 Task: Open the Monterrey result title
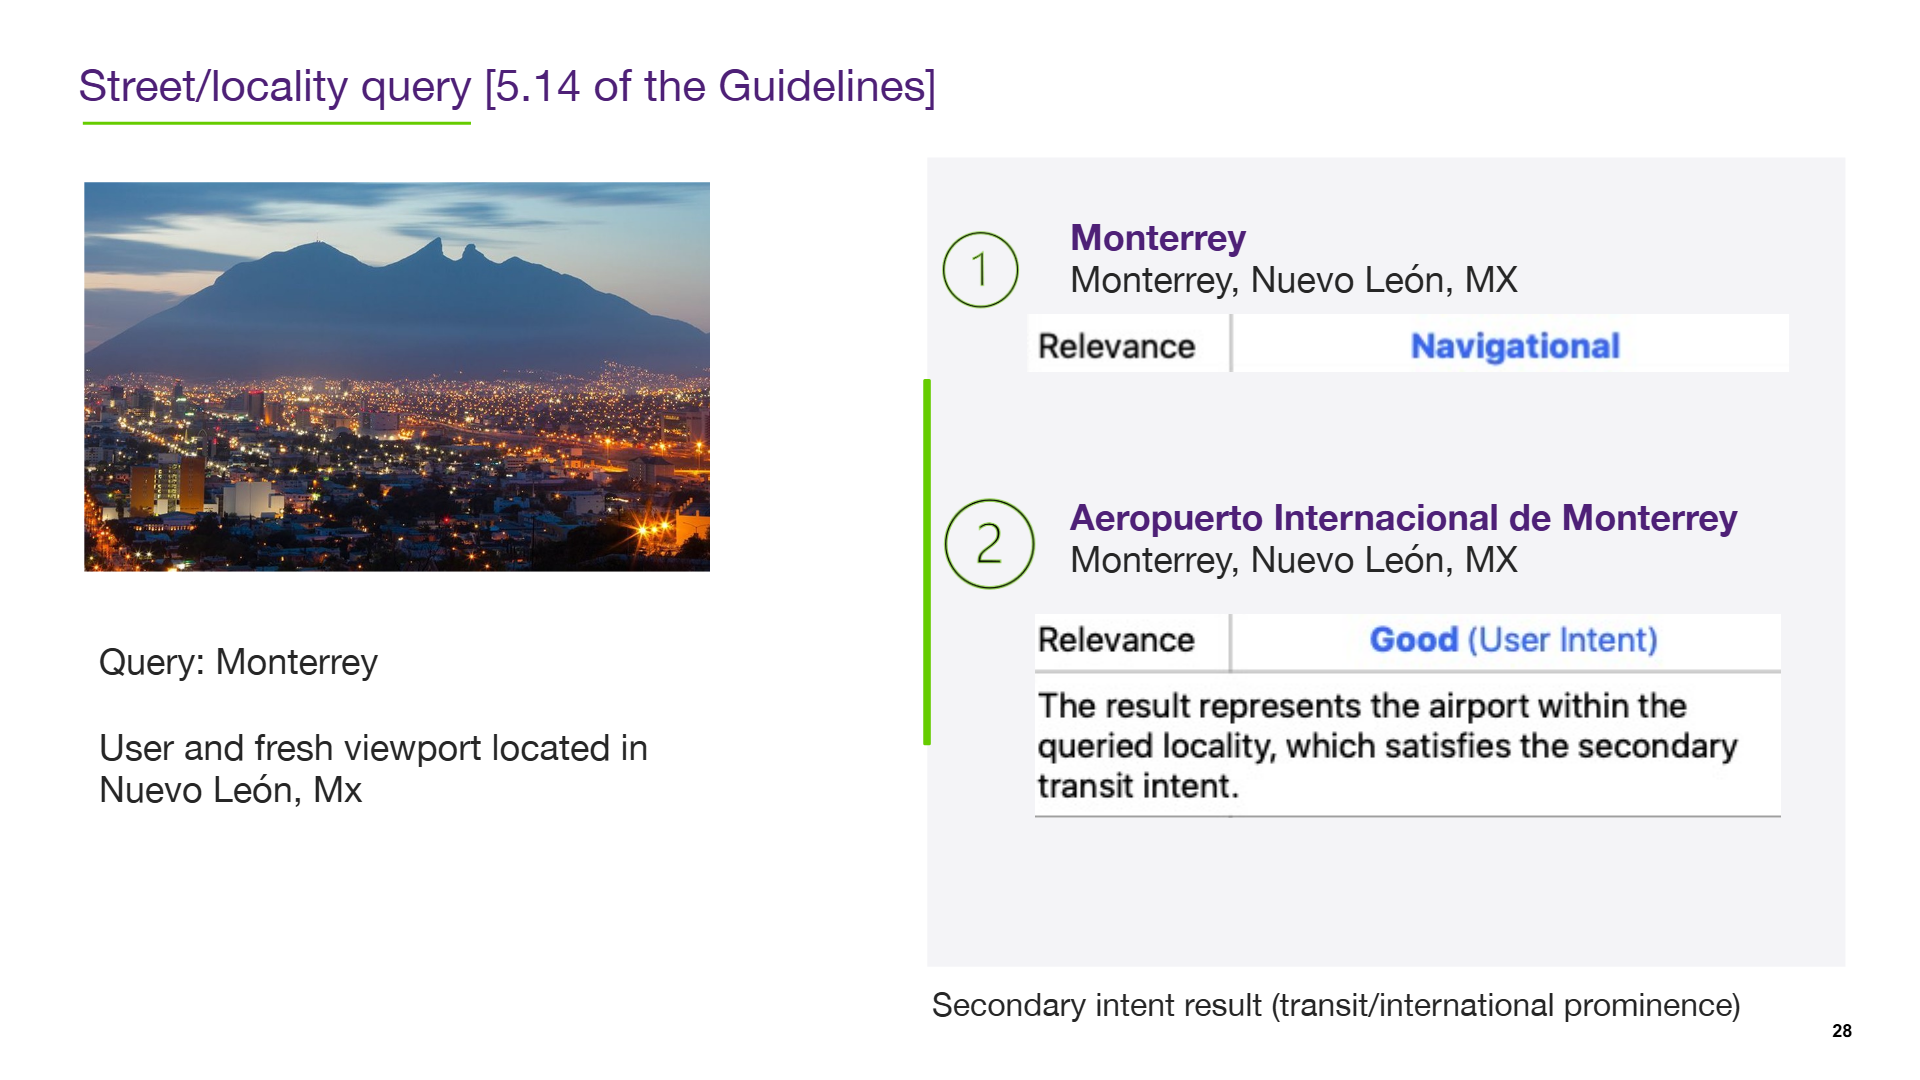tap(1158, 238)
